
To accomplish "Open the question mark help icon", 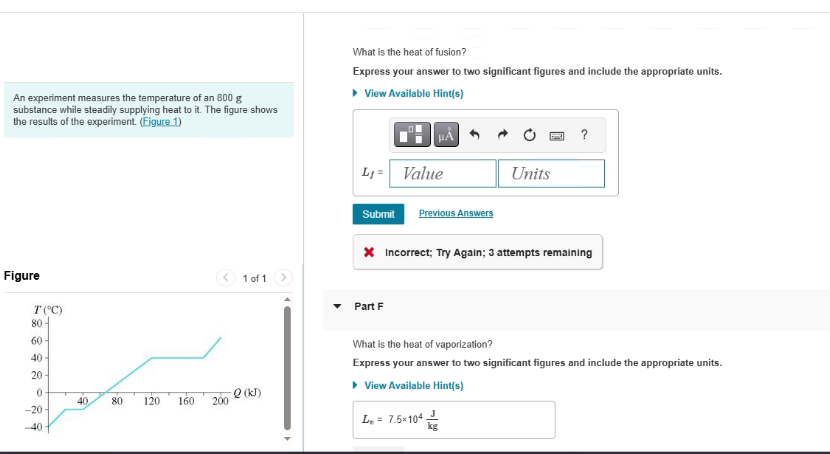I will click(584, 135).
